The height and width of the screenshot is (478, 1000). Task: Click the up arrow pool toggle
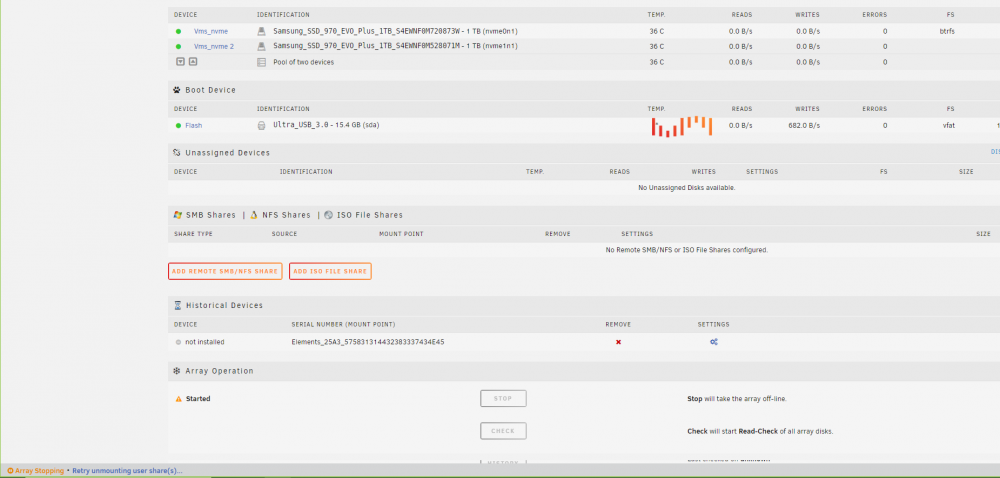click(193, 62)
